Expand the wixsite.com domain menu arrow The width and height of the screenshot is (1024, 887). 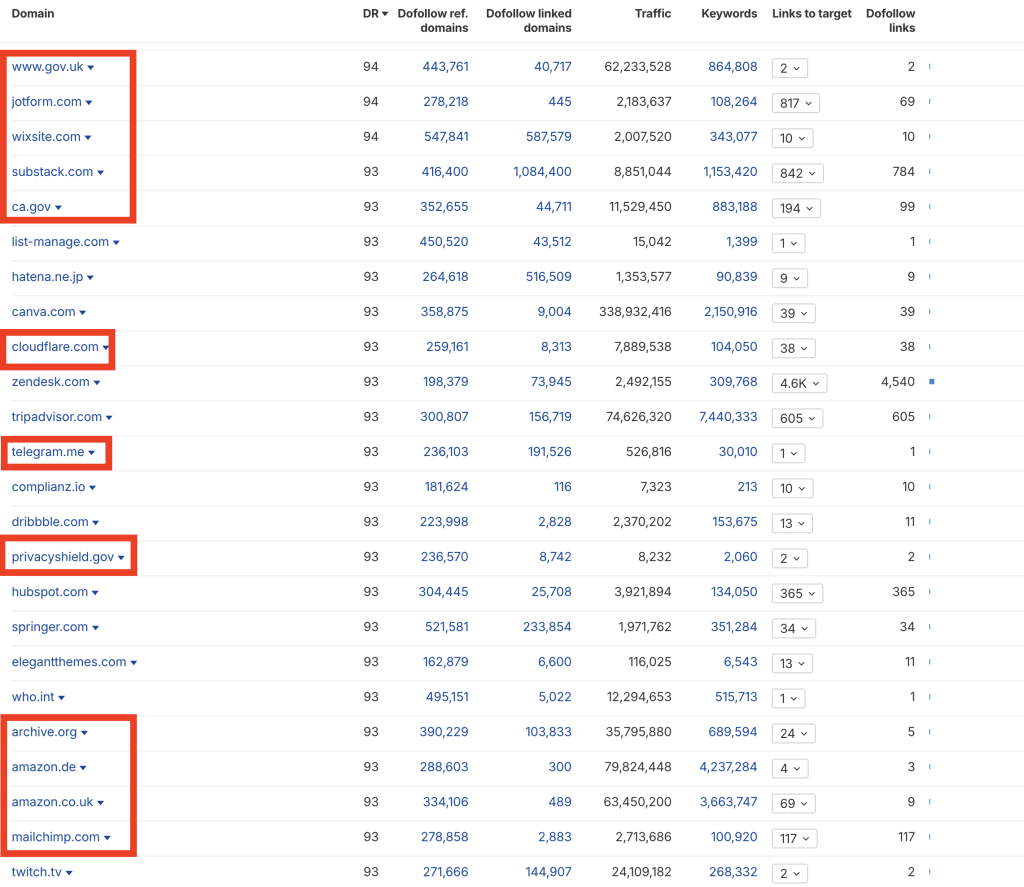88,138
